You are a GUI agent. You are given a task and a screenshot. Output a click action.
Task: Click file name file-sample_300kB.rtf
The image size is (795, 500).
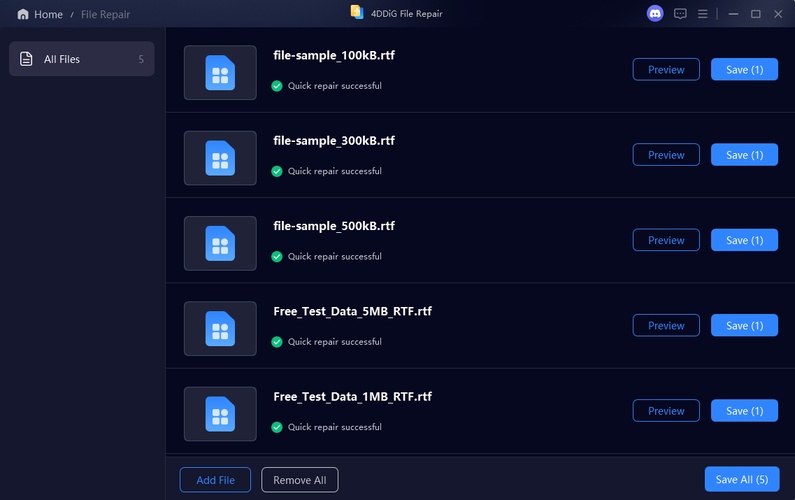334,140
